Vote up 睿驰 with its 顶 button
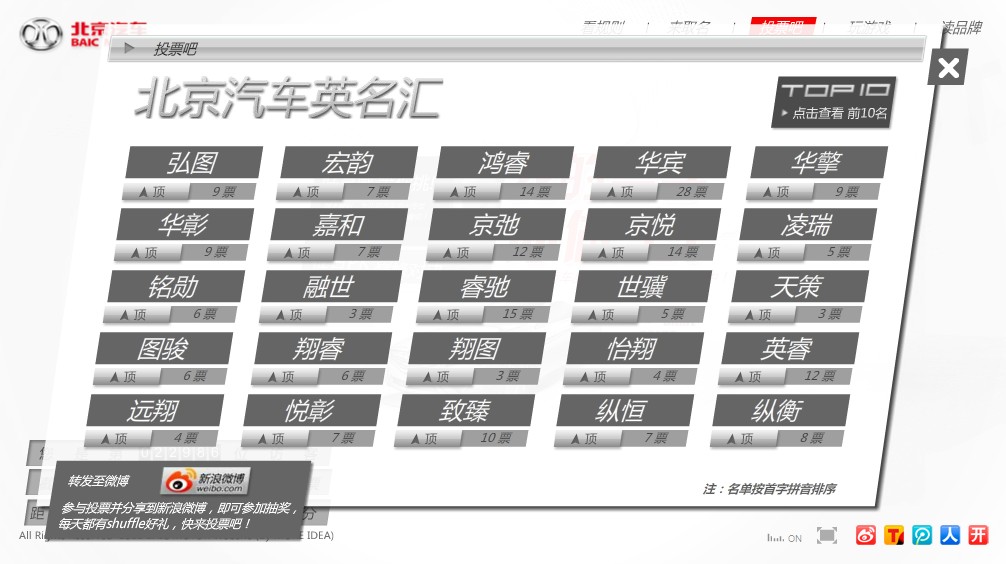The image size is (1006, 564). (449, 314)
